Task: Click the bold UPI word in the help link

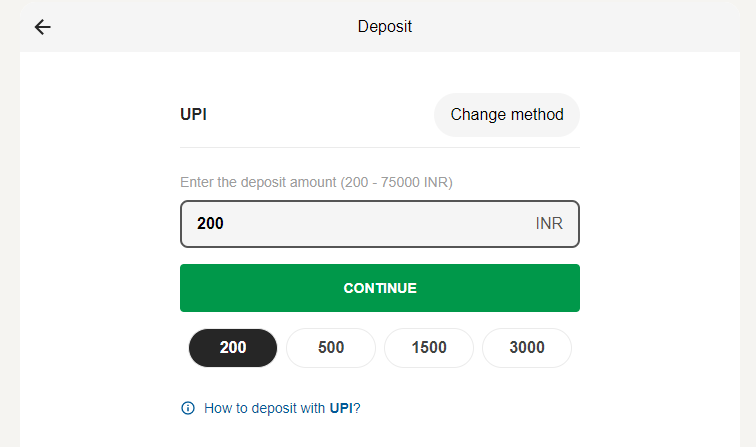Action: pos(341,408)
